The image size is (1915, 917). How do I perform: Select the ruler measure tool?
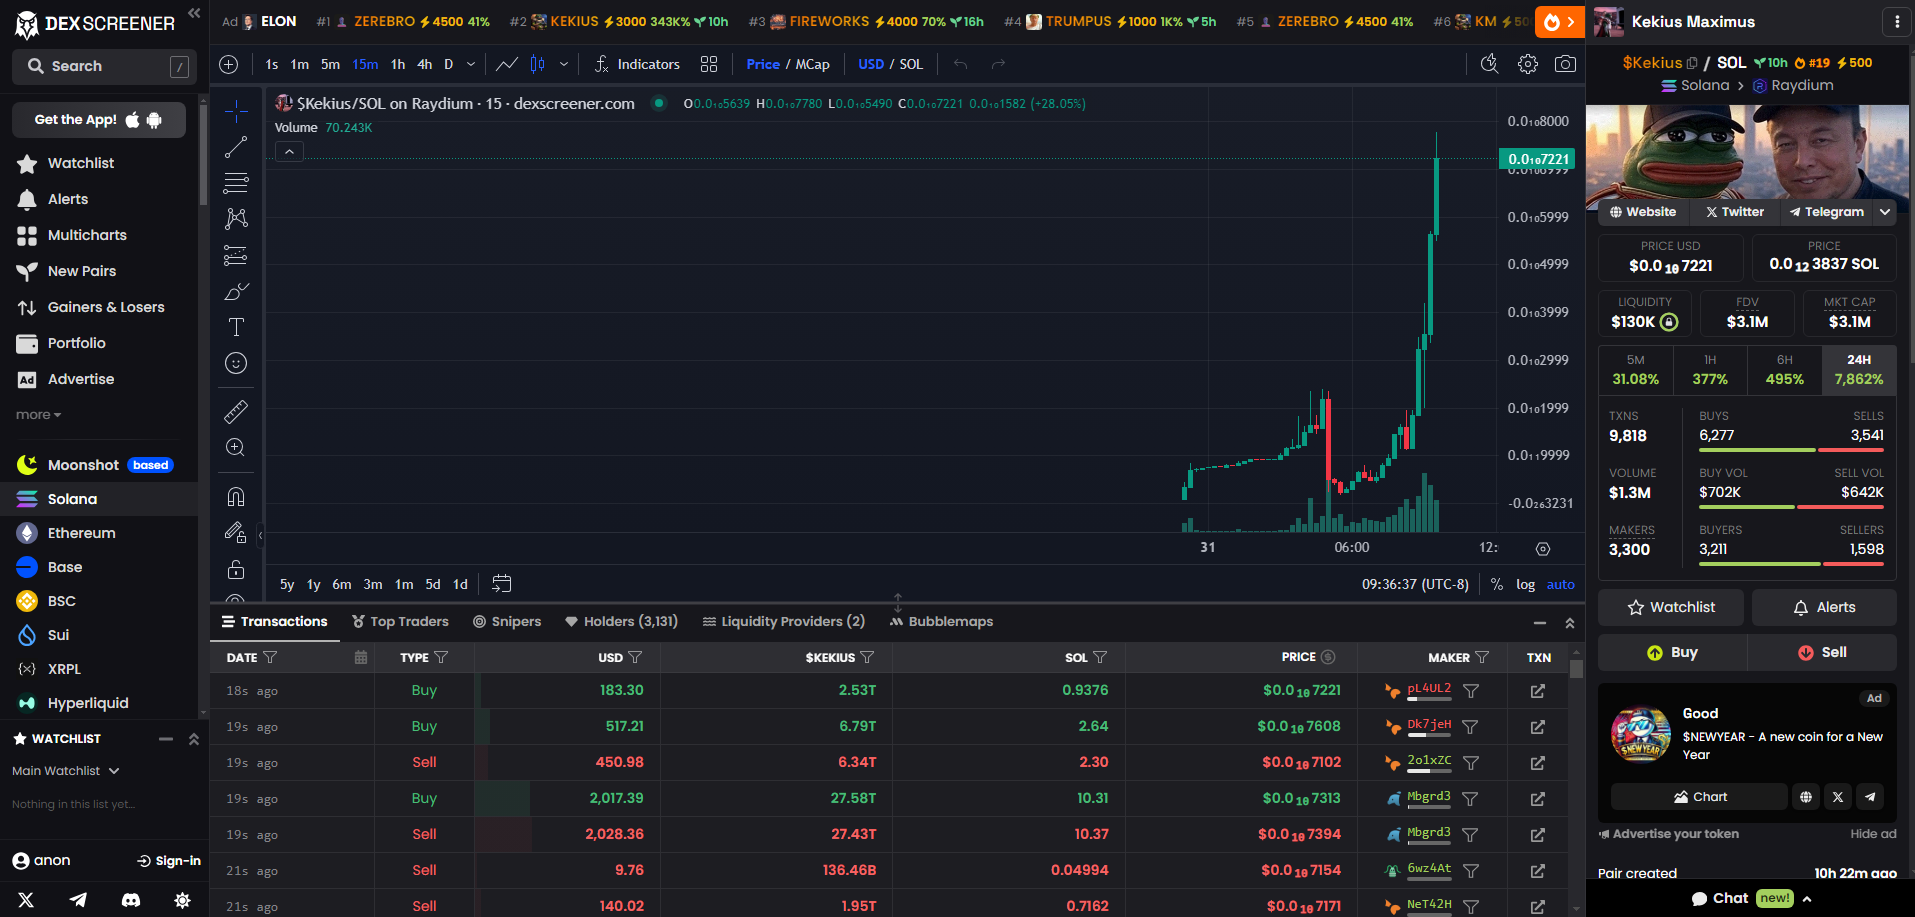pos(236,411)
